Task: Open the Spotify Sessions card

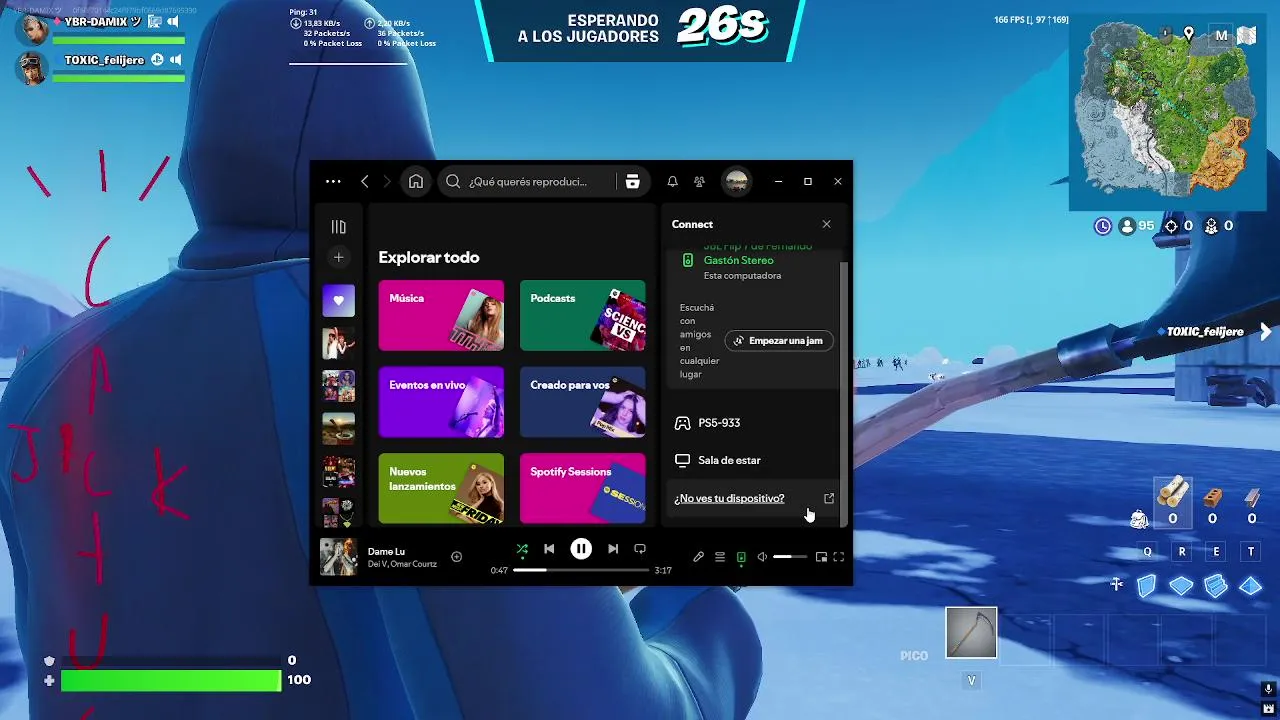Action: point(582,489)
